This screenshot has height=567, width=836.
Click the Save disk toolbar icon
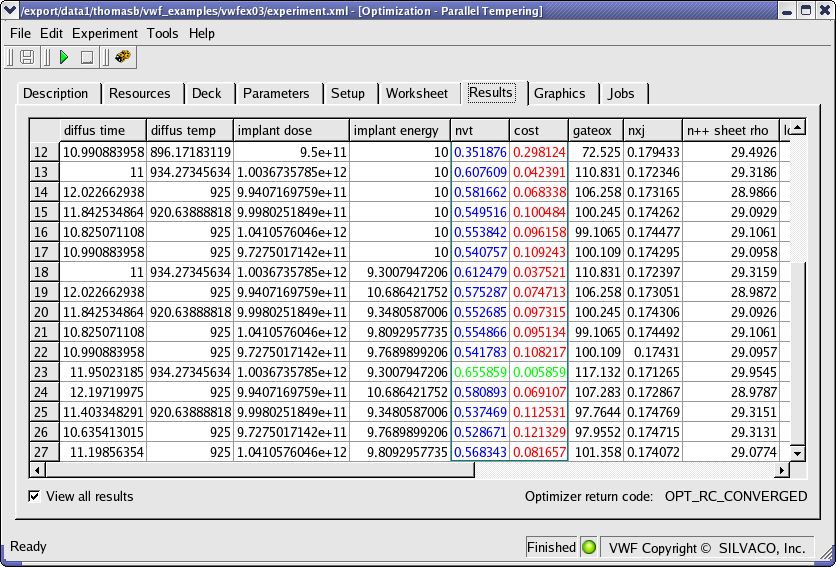click(x=27, y=57)
